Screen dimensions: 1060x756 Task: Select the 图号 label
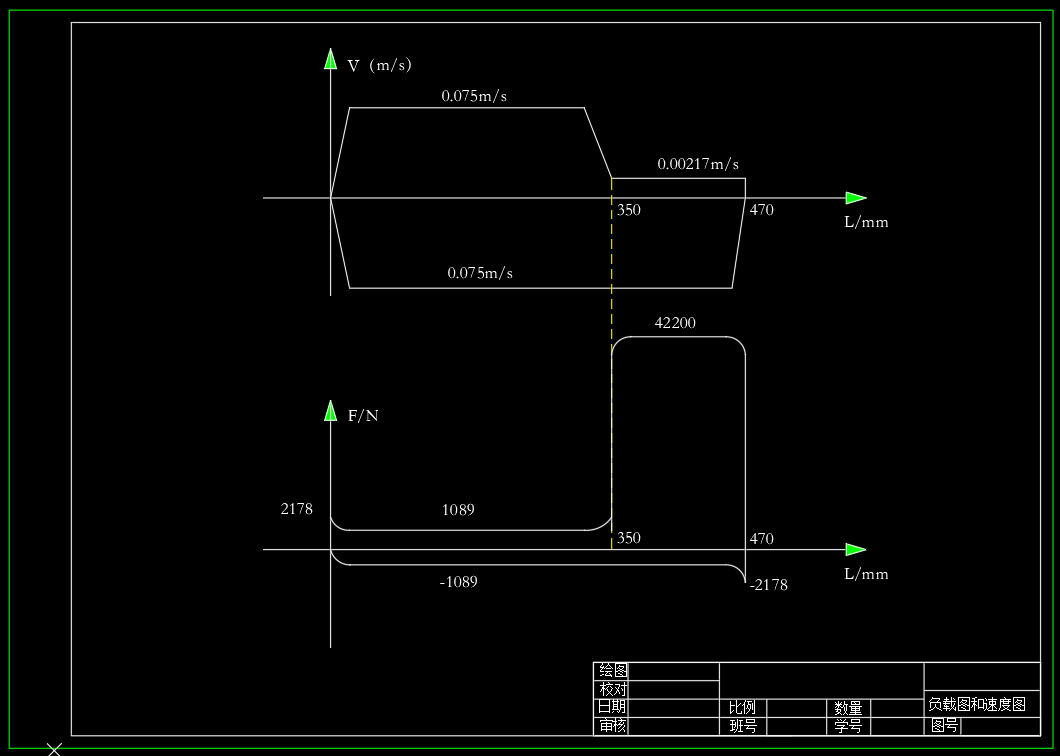tap(944, 726)
